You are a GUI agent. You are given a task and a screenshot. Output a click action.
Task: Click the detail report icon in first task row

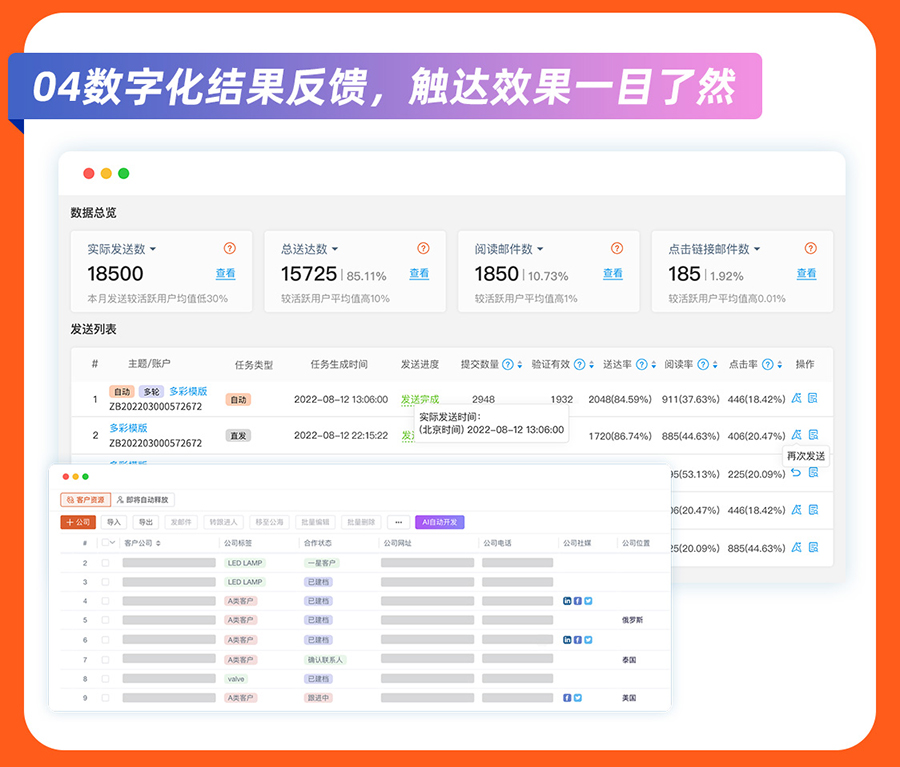tap(813, 398)
